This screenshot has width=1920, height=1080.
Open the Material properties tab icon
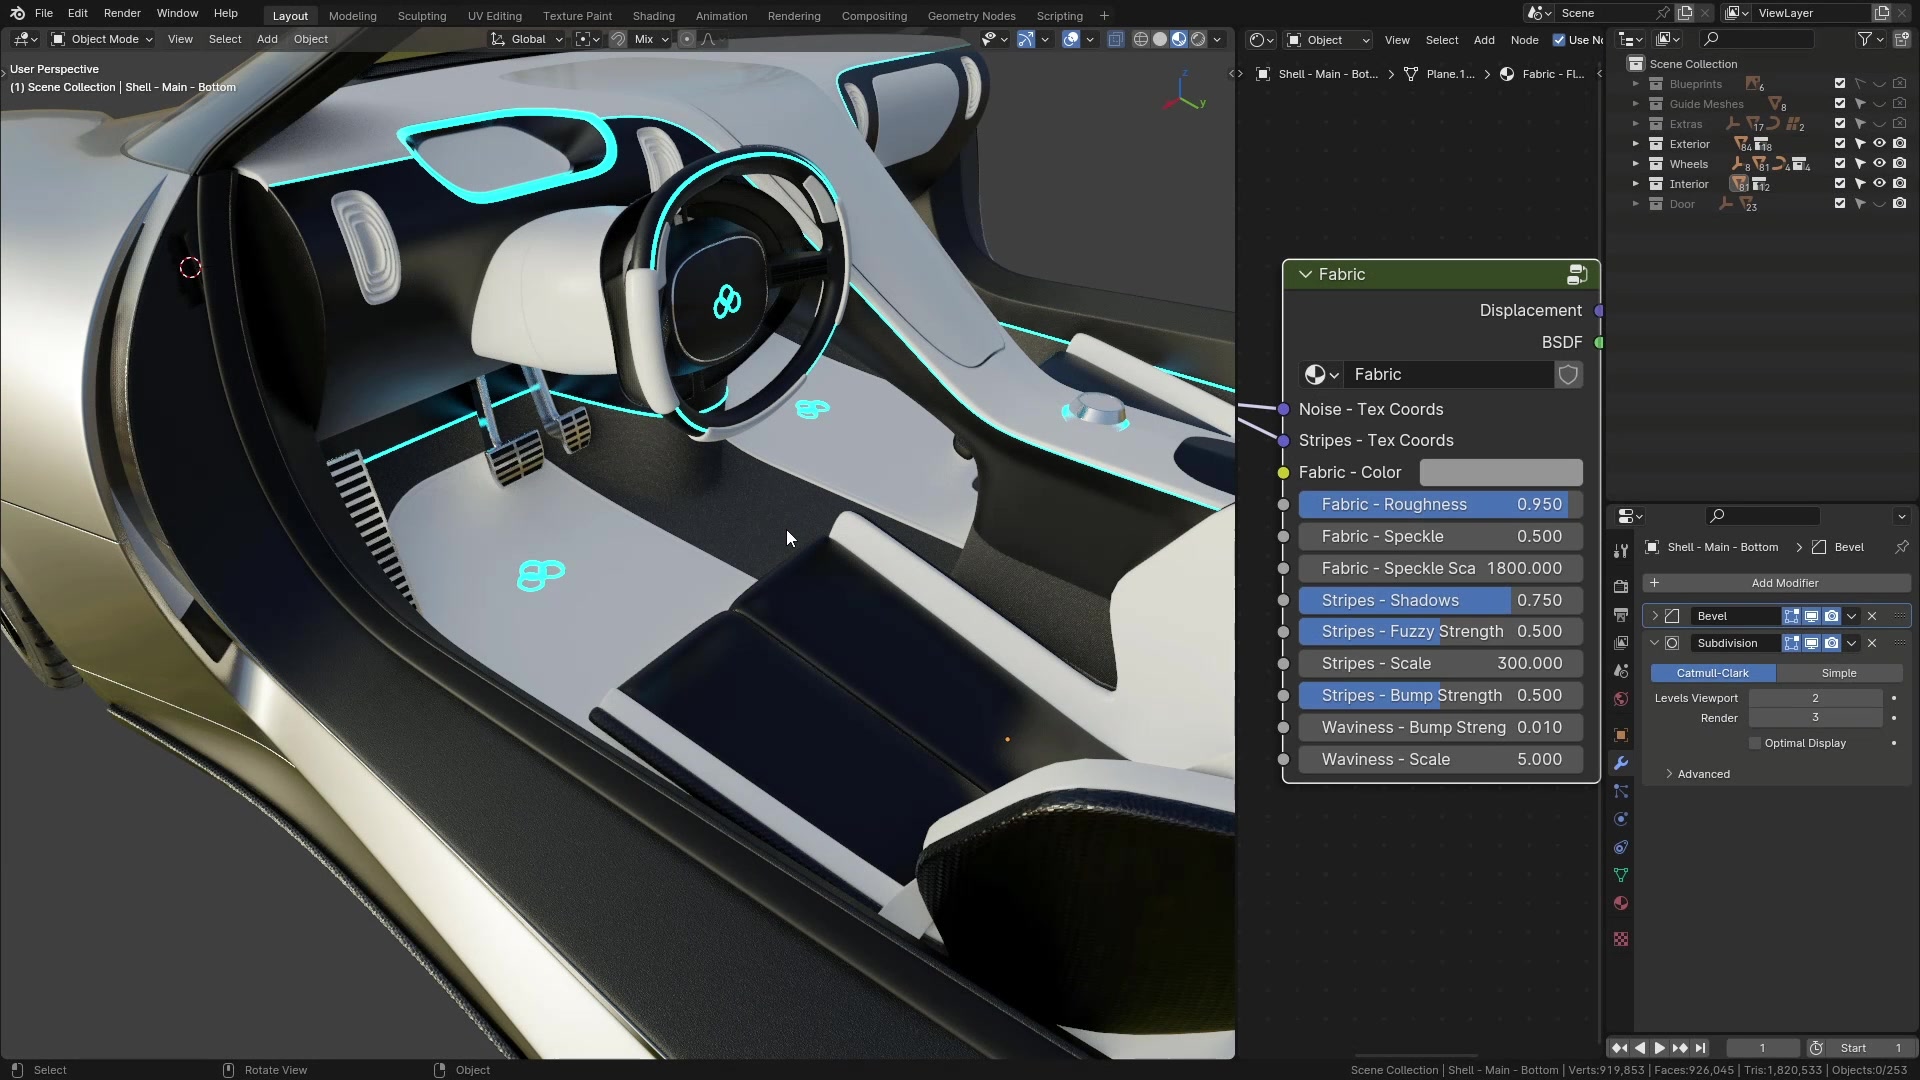(x=1621, y=903)
